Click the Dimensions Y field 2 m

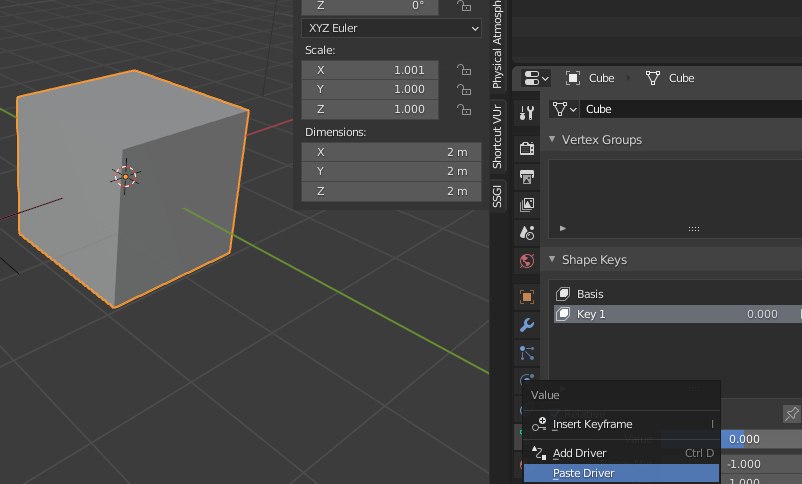(391, 171)
